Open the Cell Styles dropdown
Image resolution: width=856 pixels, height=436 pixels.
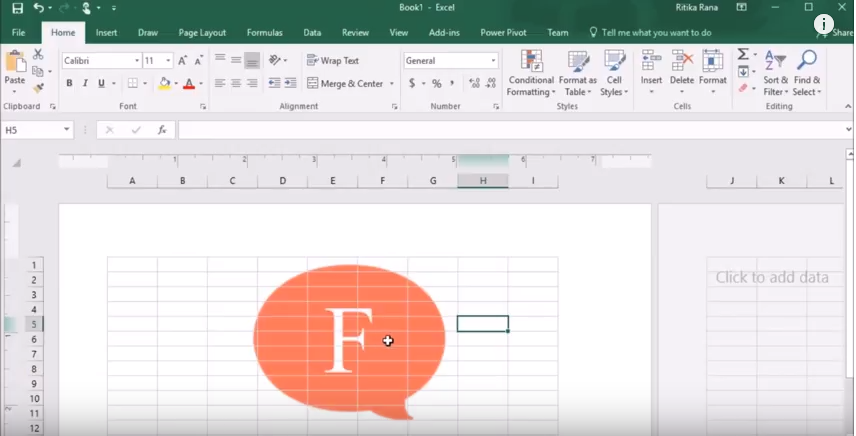point(614,73)
